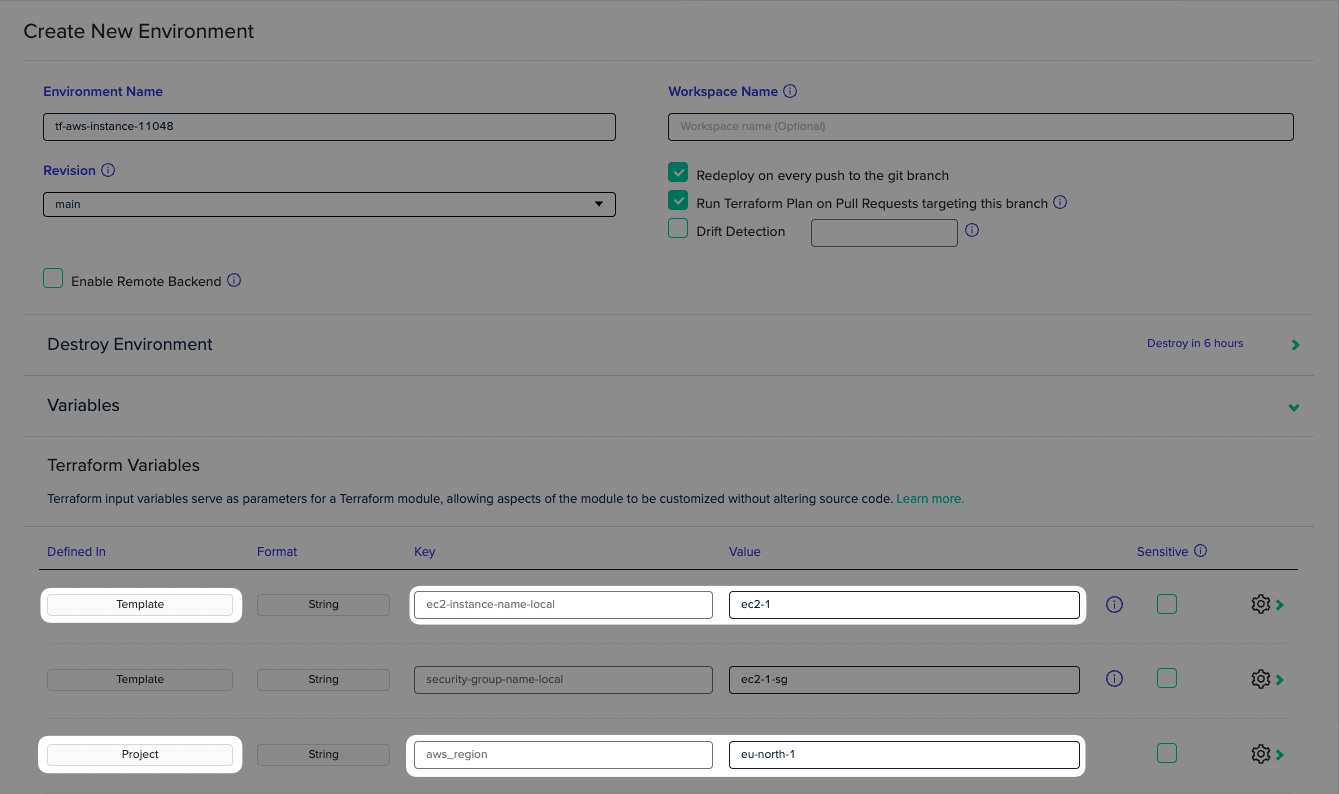Check the Enable Remote Backend box
This screenshot has width=1339, height=794.
coord(53,279)
